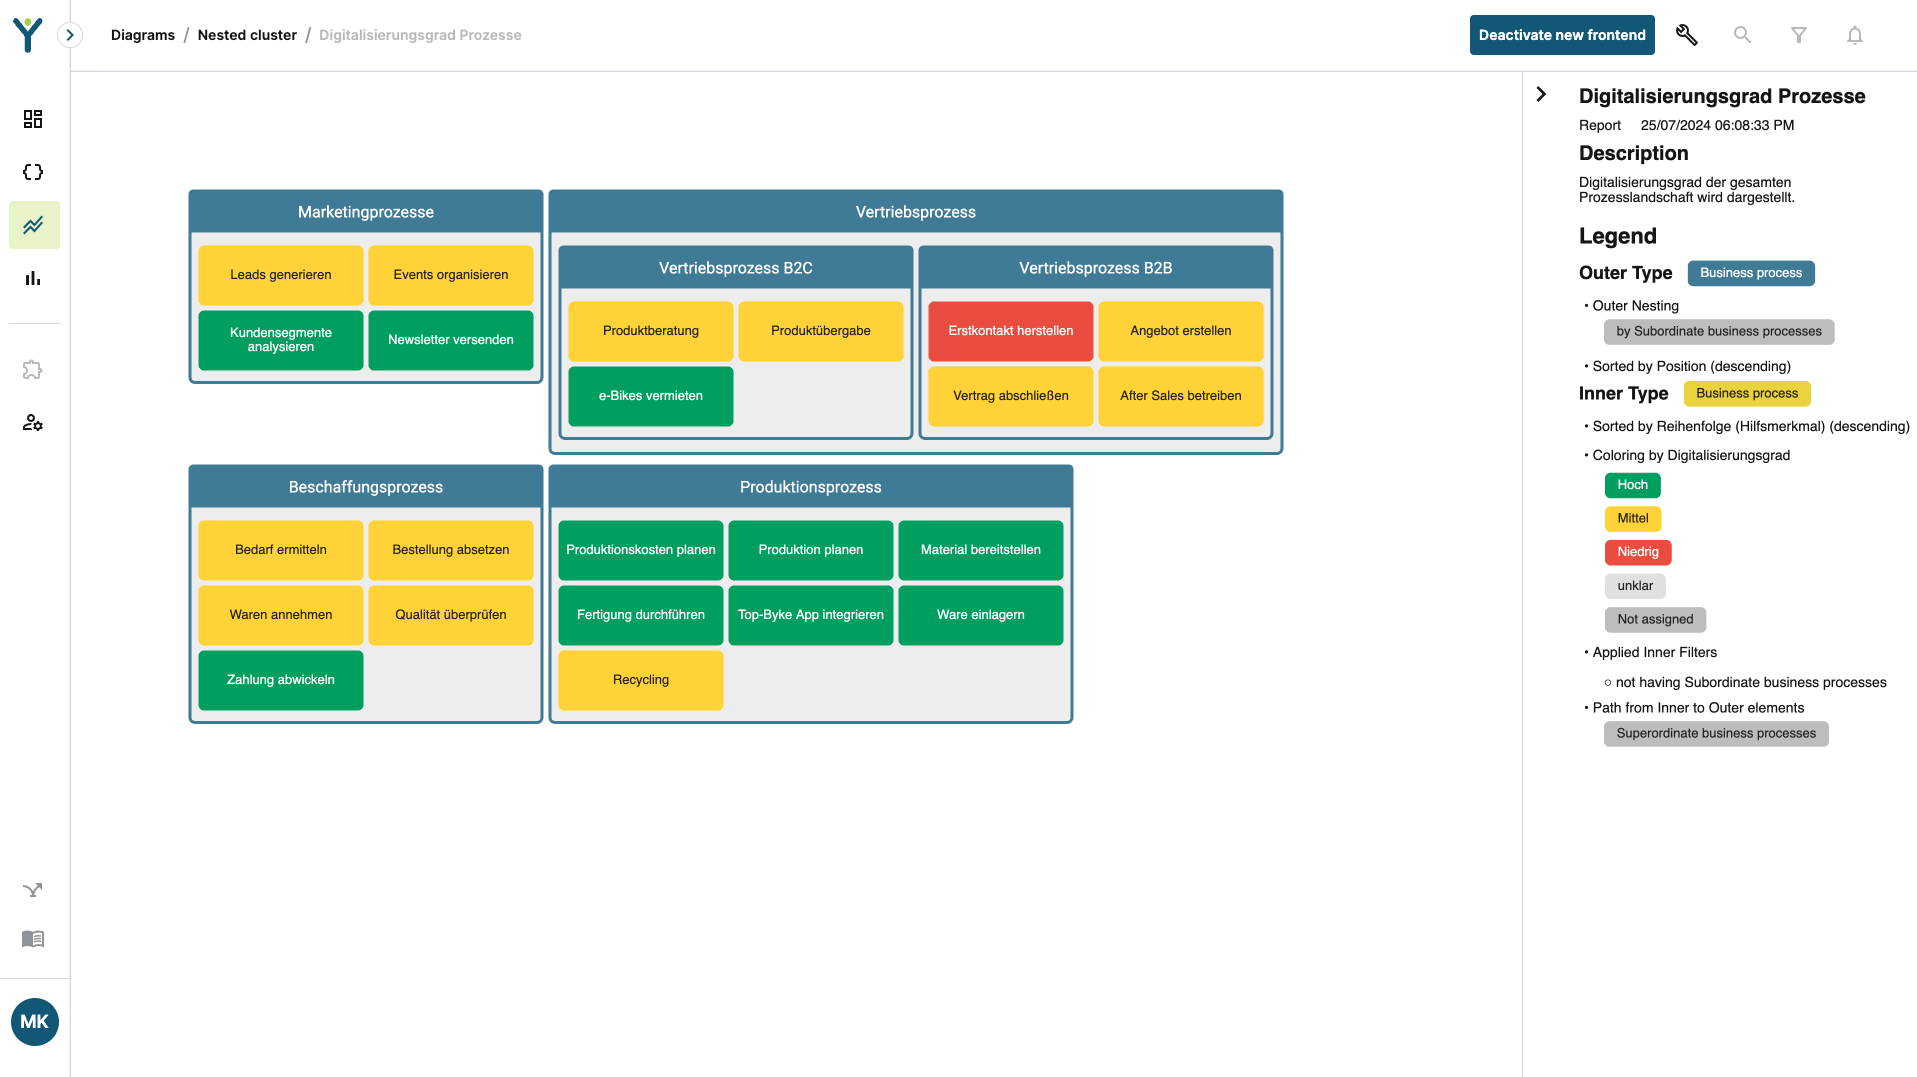Click the wrench configuration icon
This screenshot has width=1917, height=1077.
[x=1686, y=35]
